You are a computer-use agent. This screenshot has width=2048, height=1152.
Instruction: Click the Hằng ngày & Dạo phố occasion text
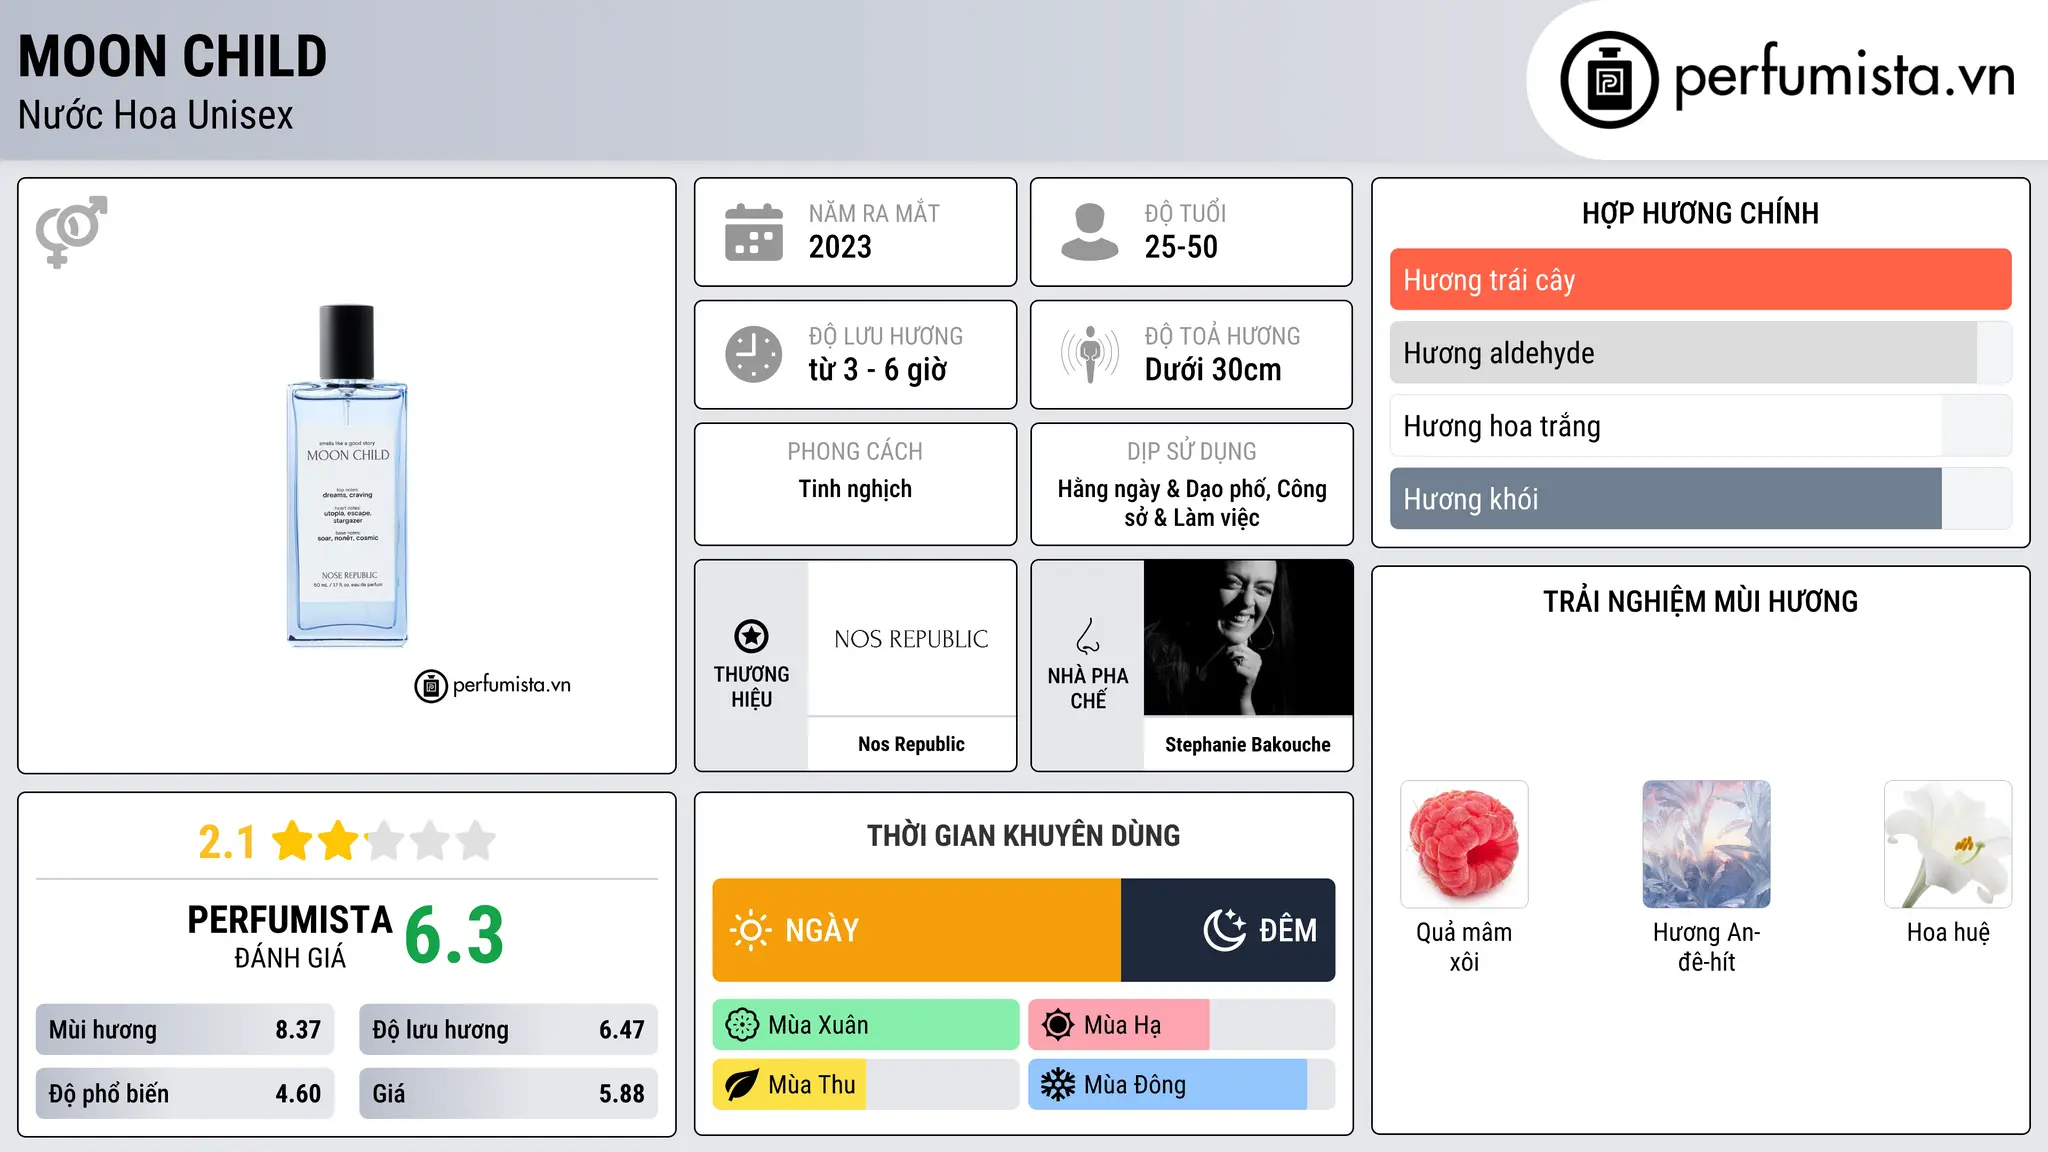(1192, 503)
